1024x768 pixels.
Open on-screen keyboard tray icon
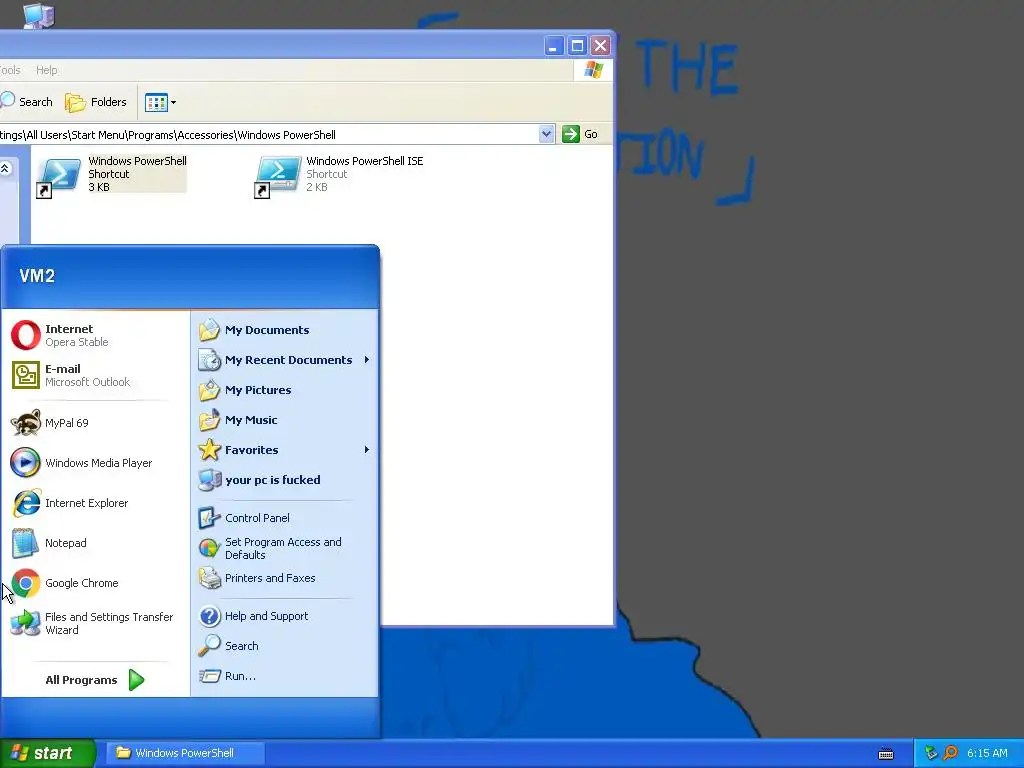tap(886, 754)
